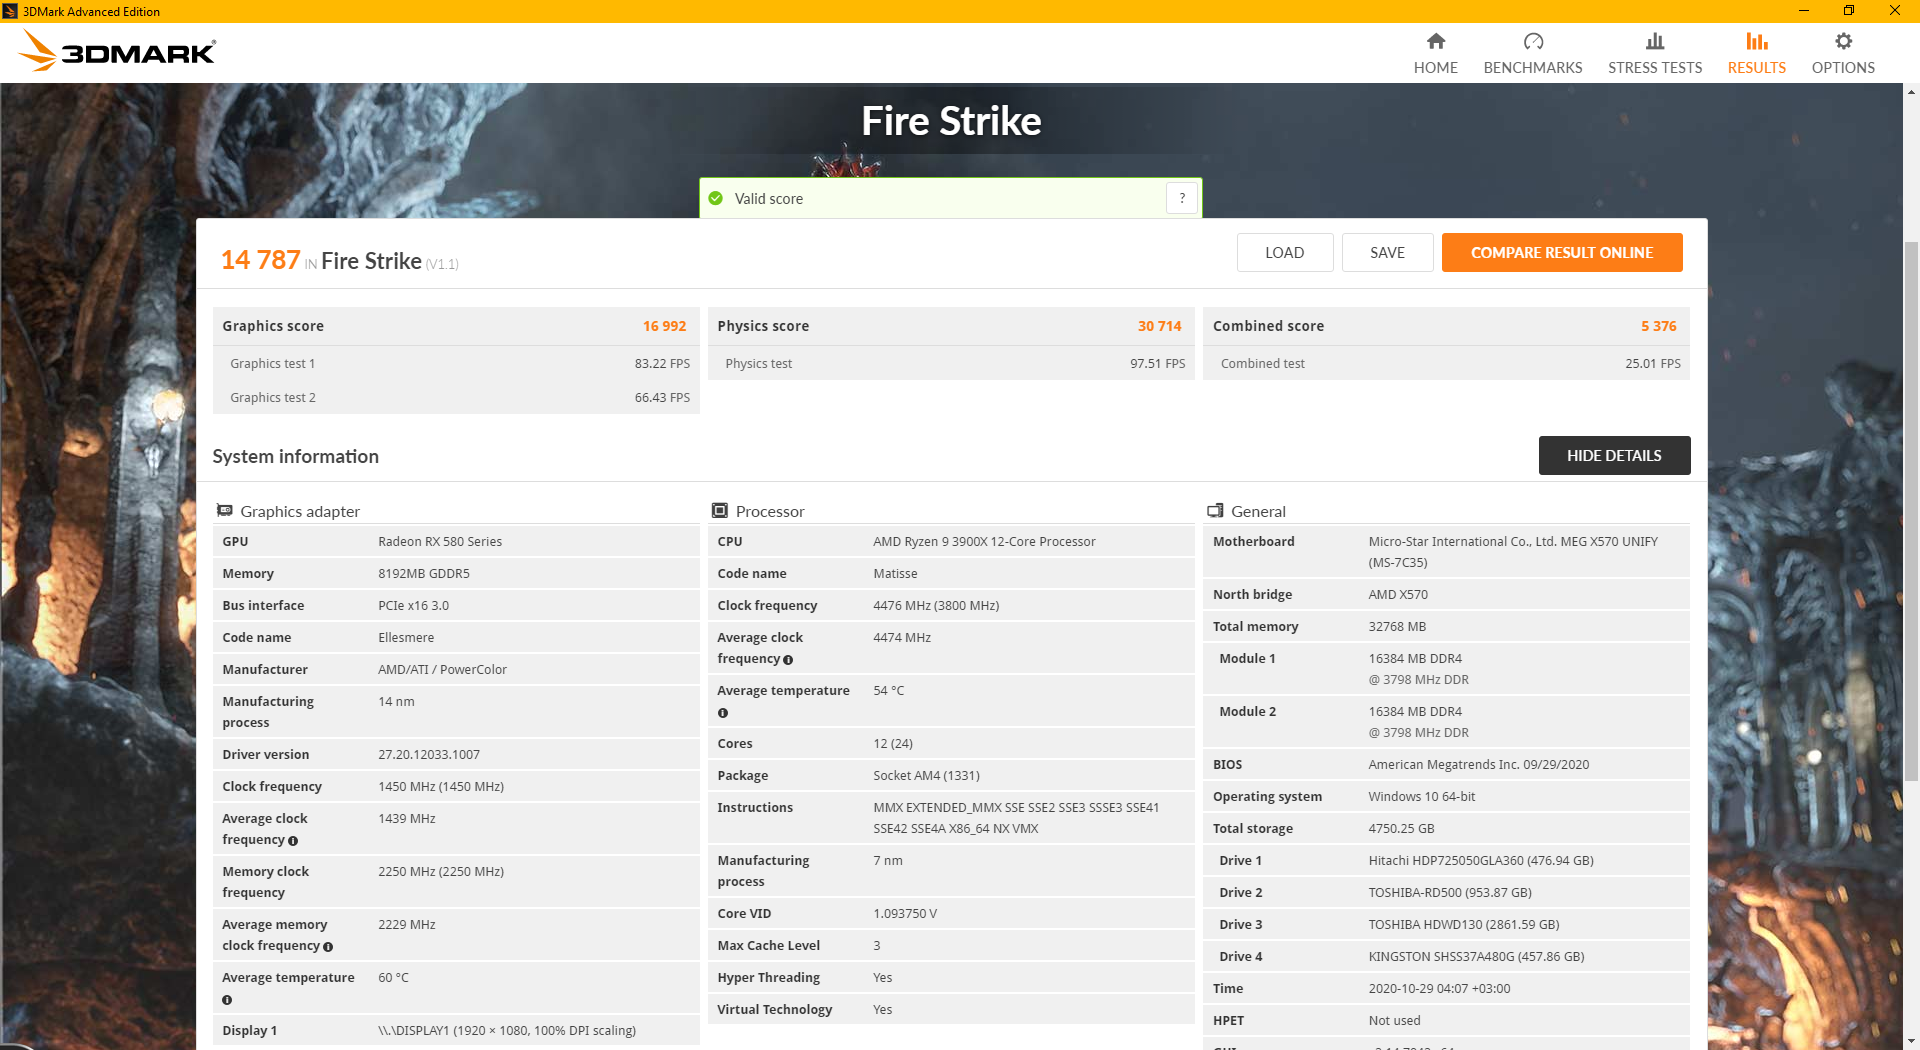Image resolution: width=1920 pixels, height=1050 pixels.
Task: Click the 3DMark title bar app icon
Action: 10,11
